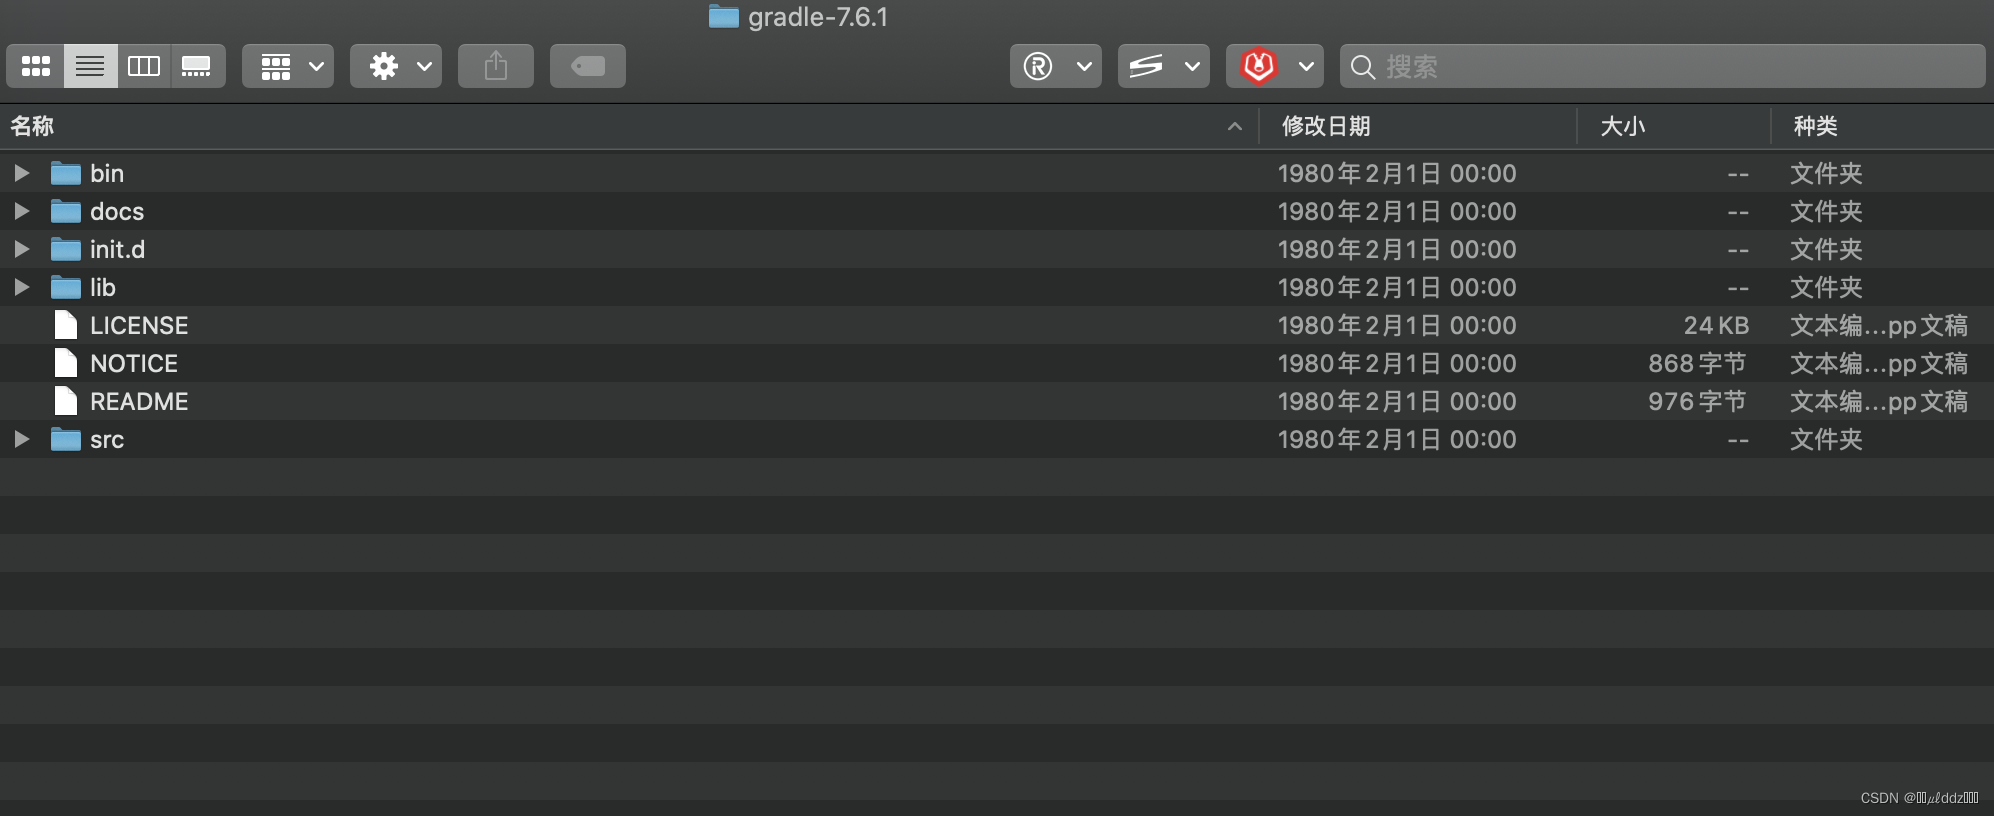1994x816 pixels.
Task: Click the gradle-7.6.1 window title text
Action: coord(818,17)
